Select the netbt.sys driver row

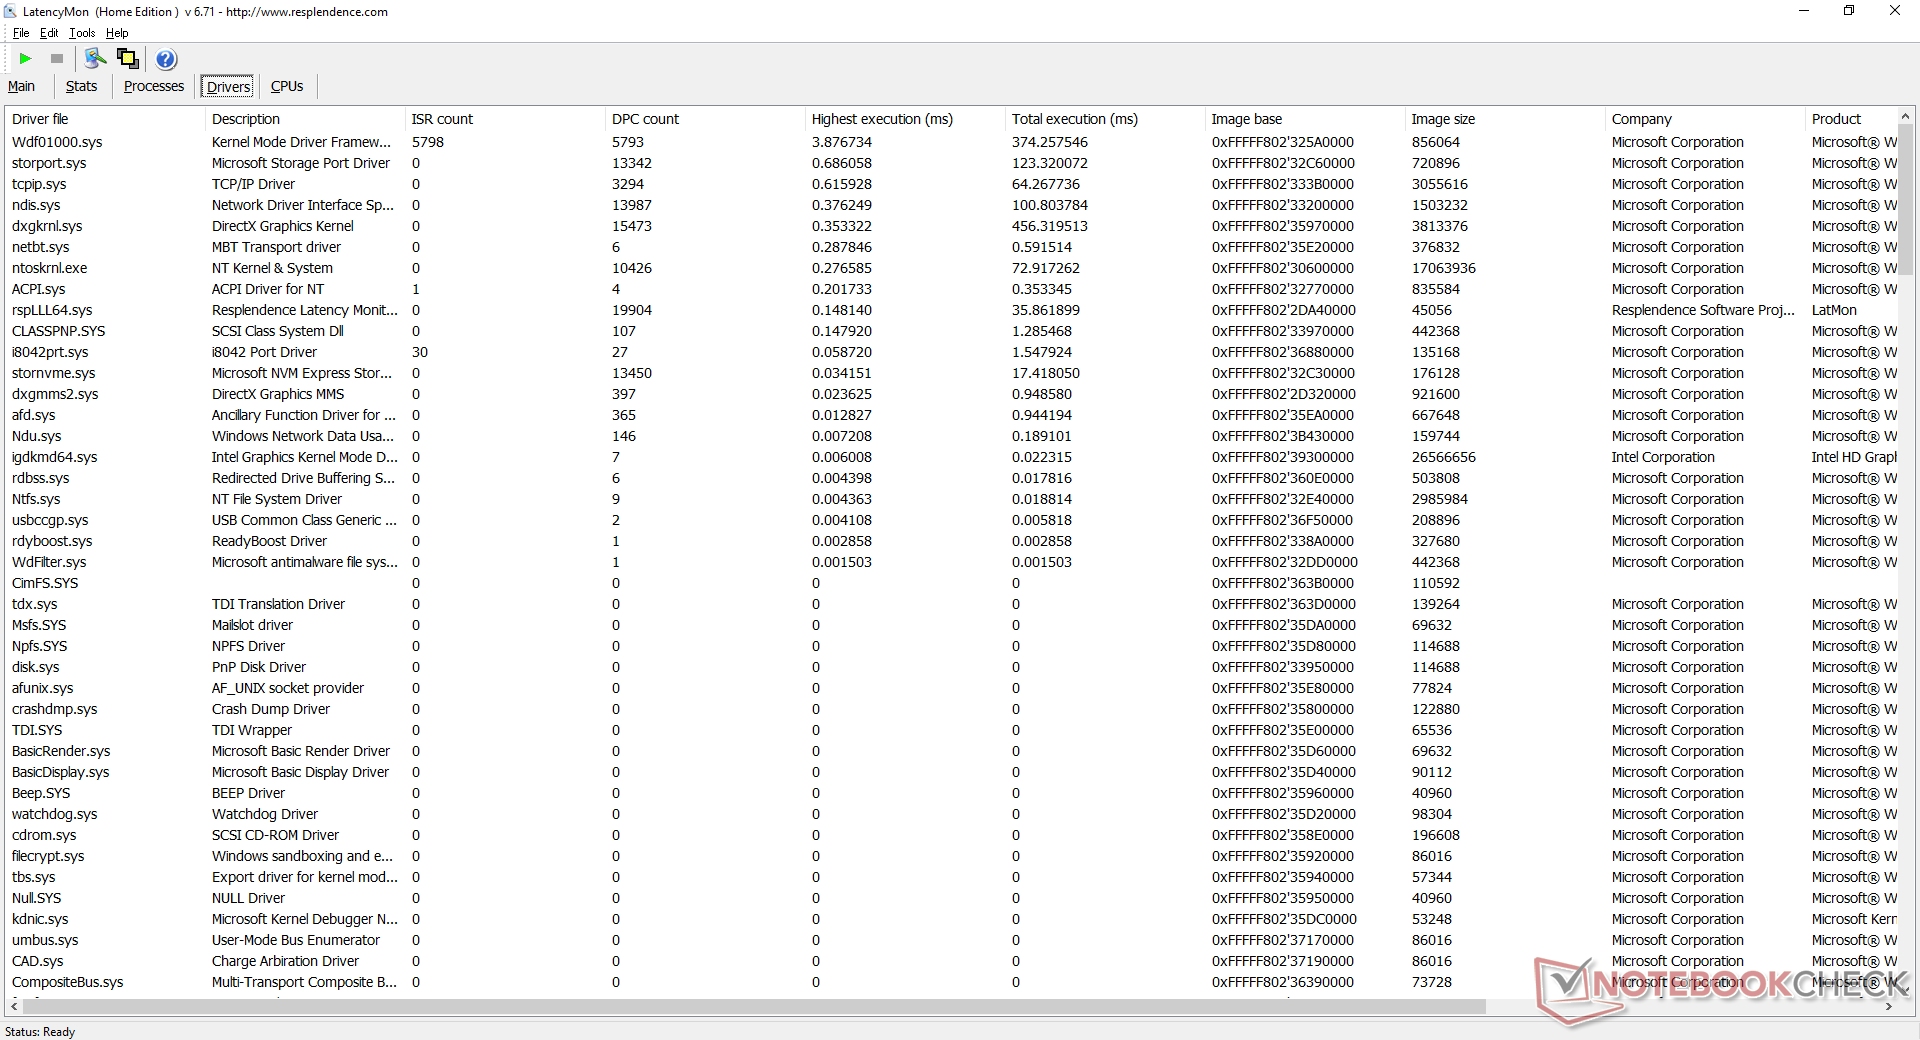pos(950,247)
